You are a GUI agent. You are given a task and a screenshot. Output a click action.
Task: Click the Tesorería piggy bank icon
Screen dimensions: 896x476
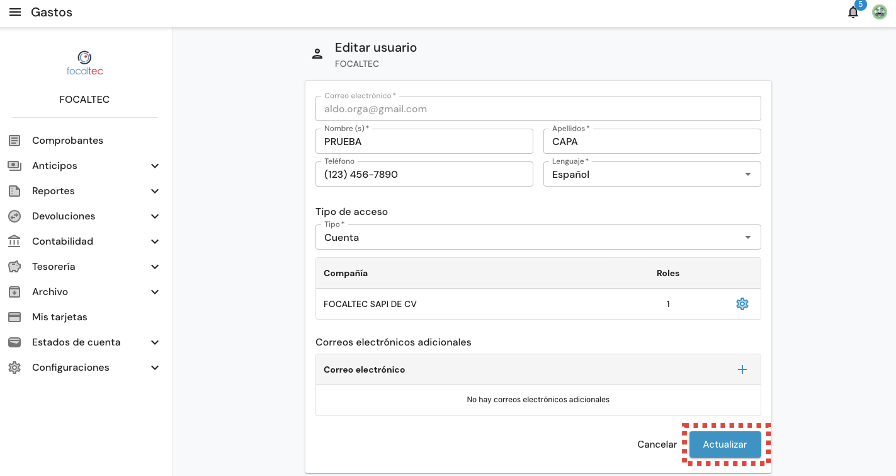14,266
